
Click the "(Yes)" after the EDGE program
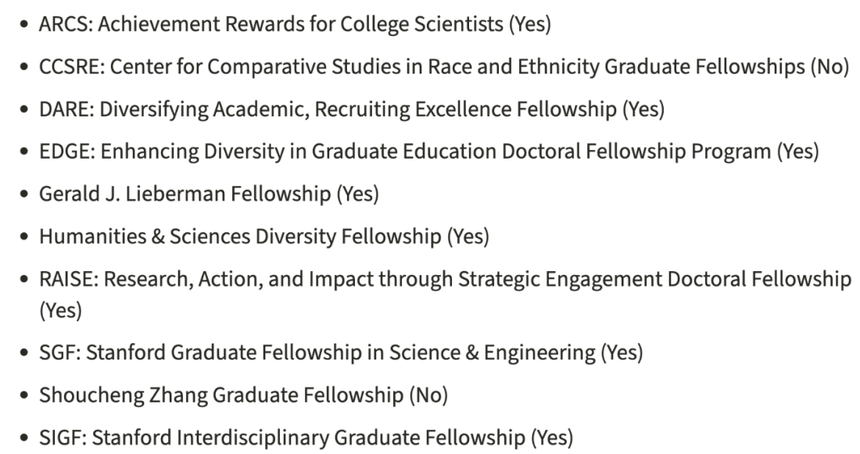798,152
